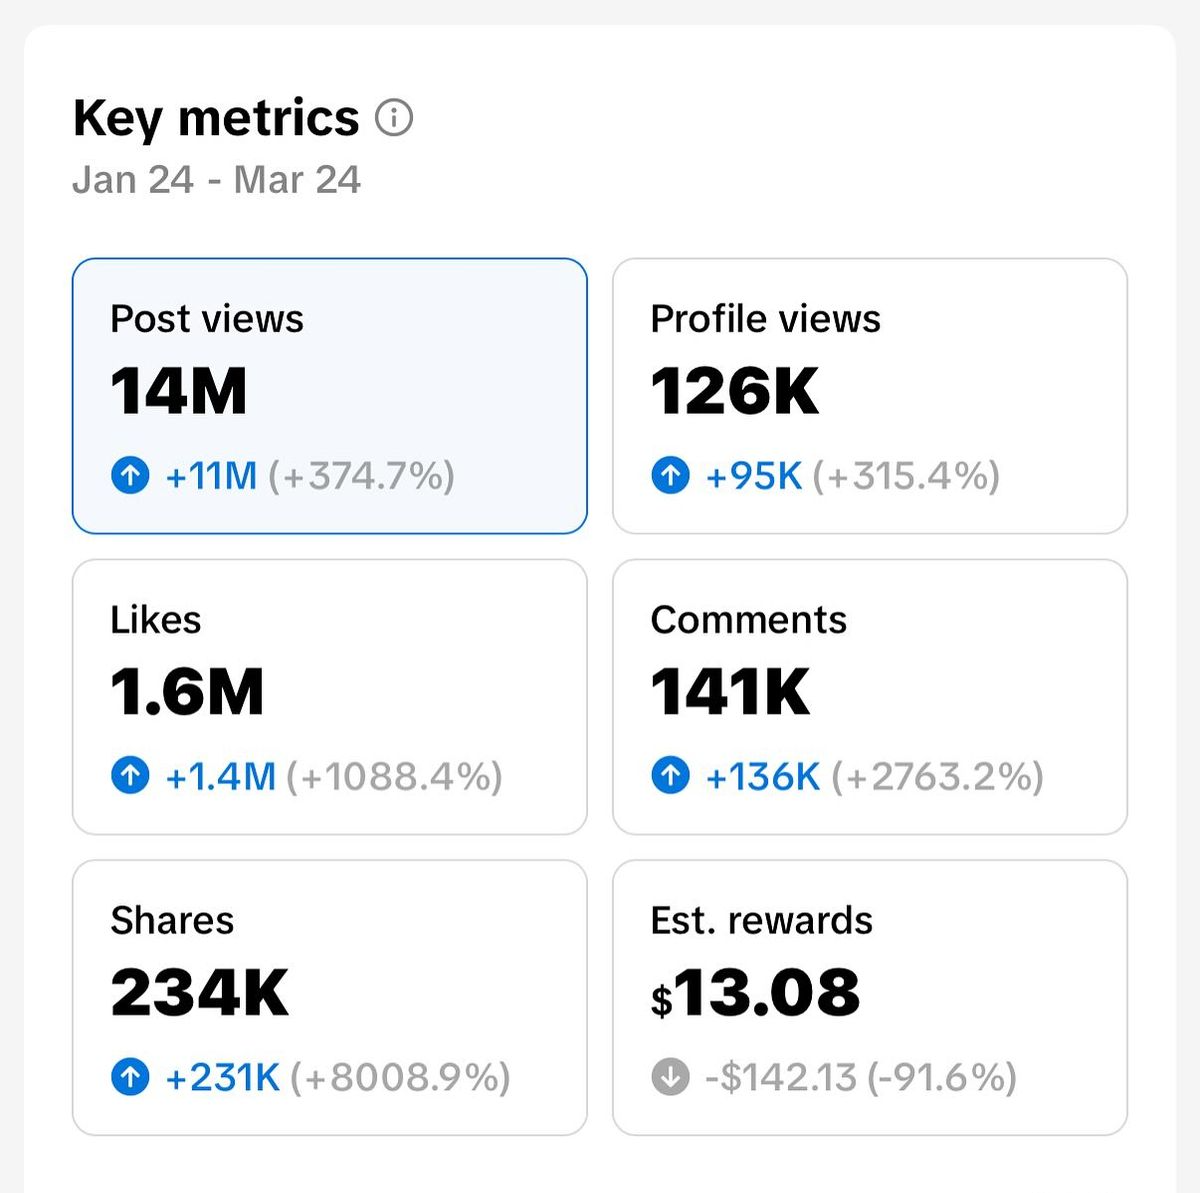This screenshot has height=1193, width=1200.
Task: Click the Likes increase arrow icon
Action: tap(130, 776)
